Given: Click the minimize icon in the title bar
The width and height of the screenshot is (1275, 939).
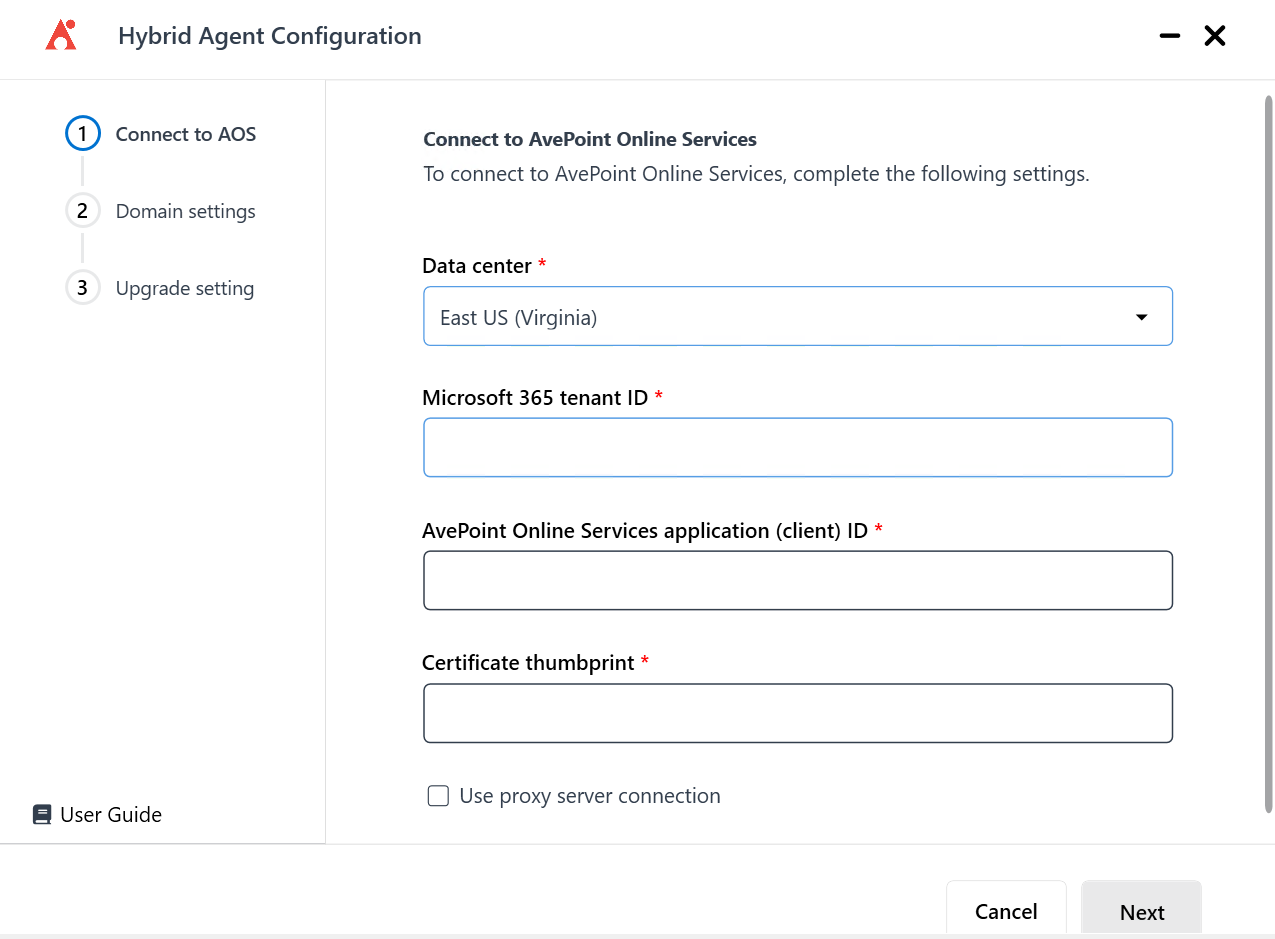Looking at the screenshot, I should [1169, 35].
